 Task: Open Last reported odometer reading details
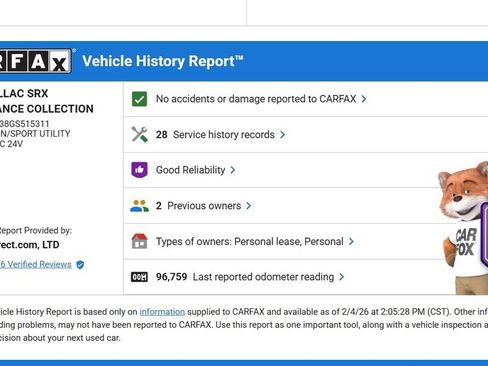point(263,277)
